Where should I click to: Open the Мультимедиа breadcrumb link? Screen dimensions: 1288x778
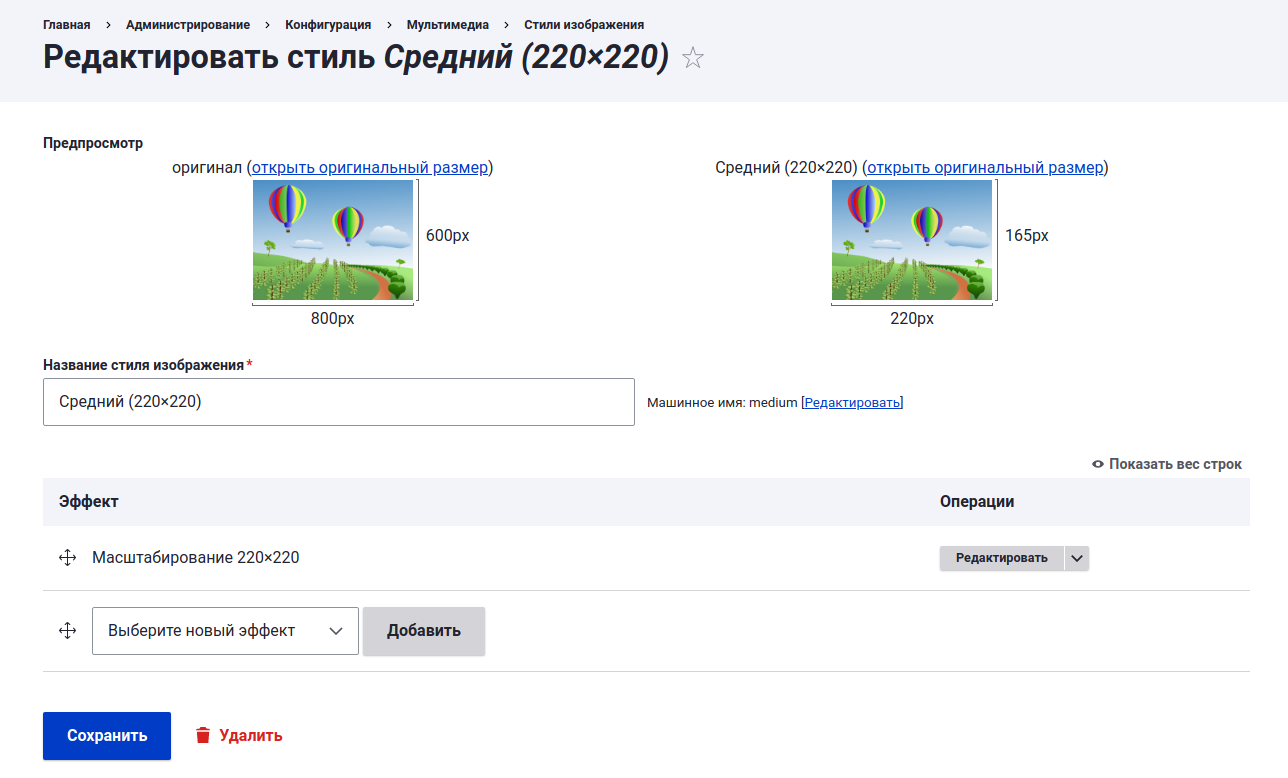[x=448, y=24]
